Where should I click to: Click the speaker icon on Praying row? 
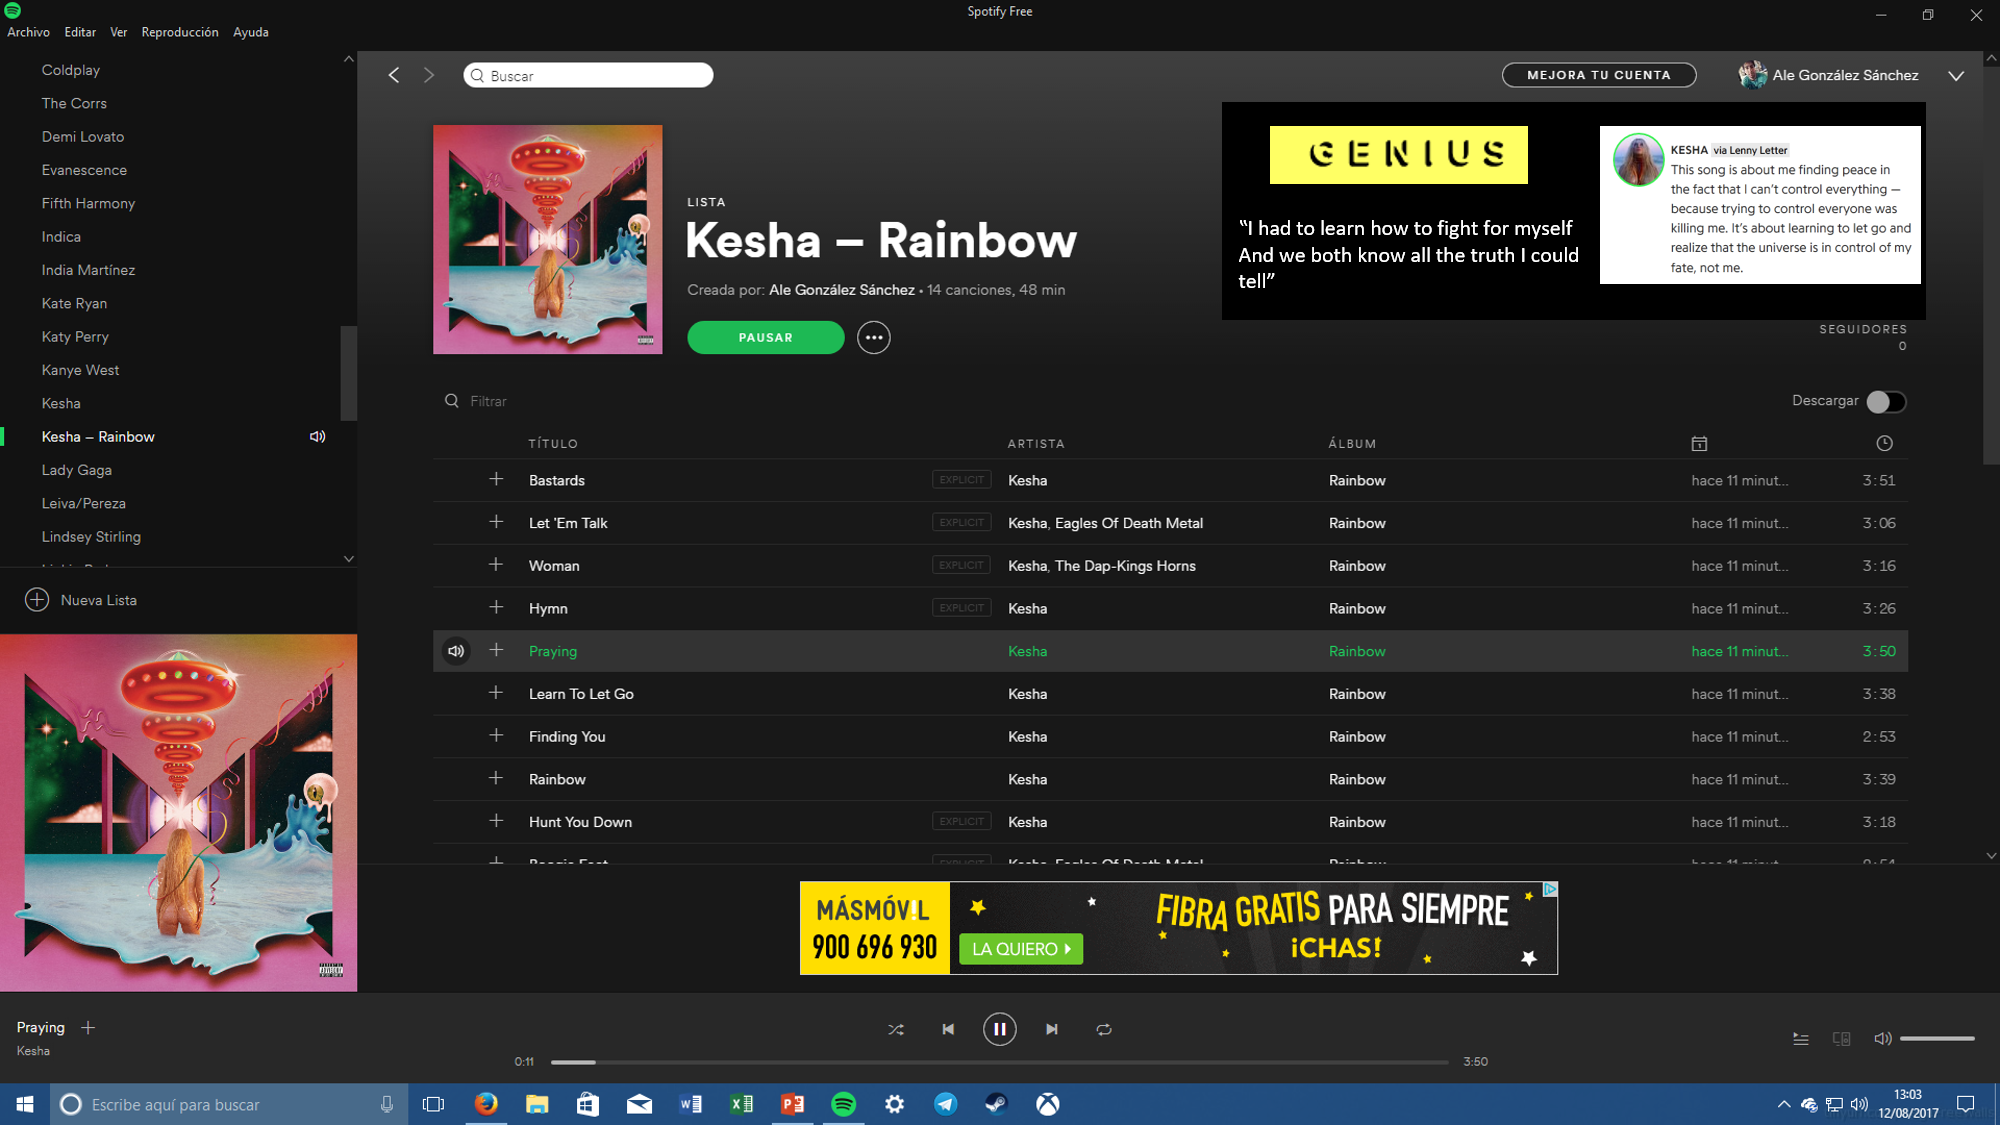tap(456, 651)
